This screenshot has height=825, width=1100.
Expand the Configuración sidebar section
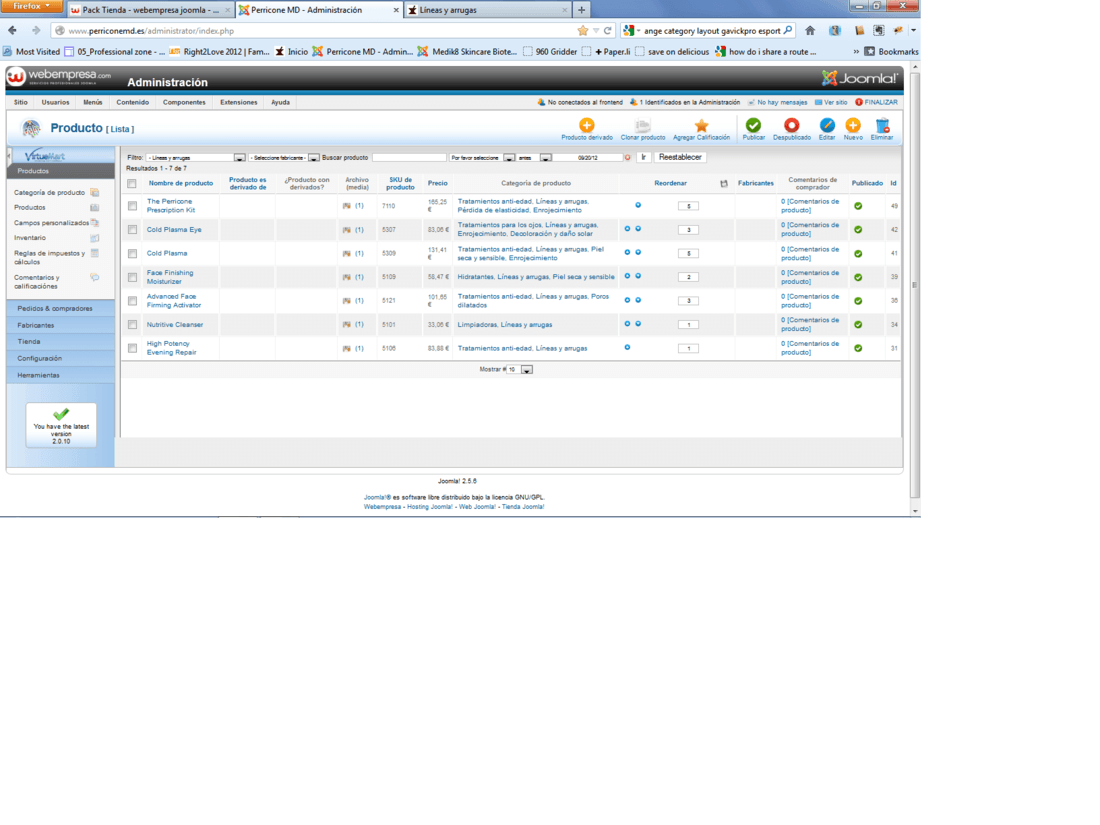[x=60, y=358]
